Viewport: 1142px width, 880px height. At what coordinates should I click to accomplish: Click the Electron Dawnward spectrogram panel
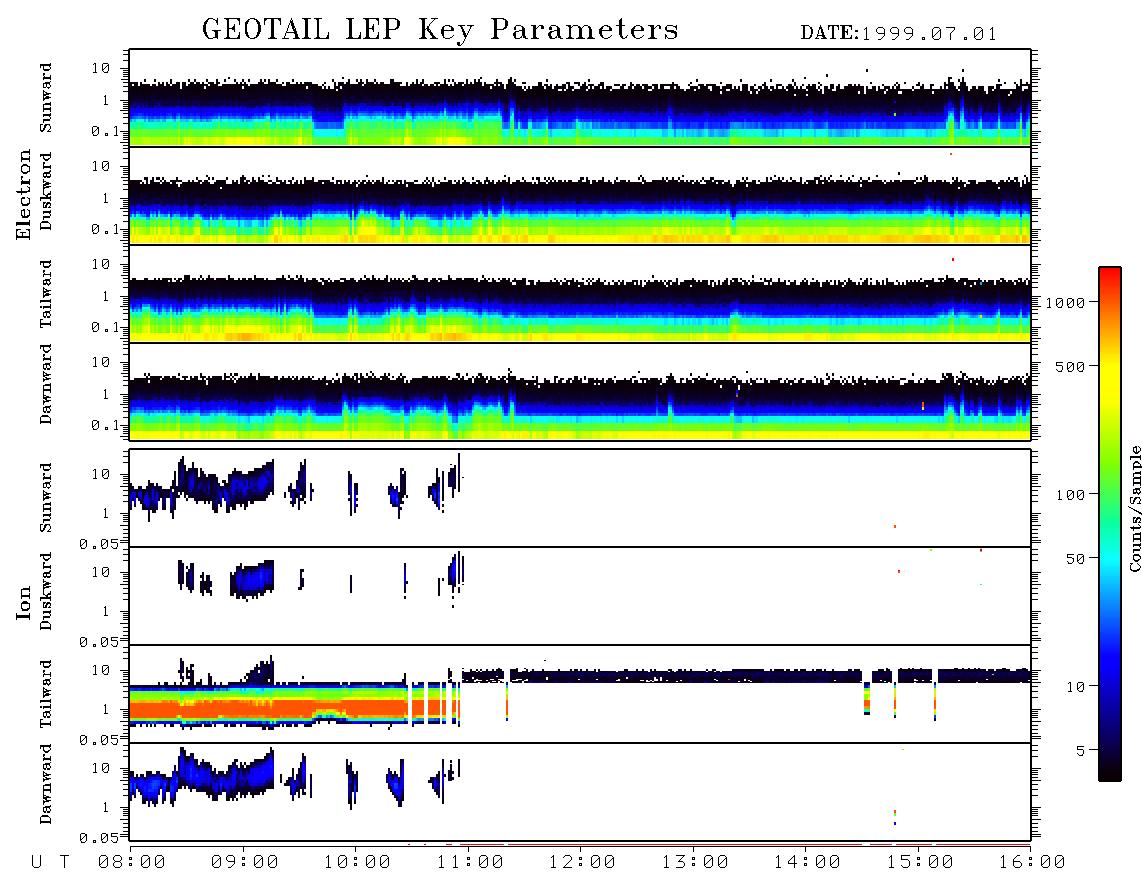(x=580, y=392)
